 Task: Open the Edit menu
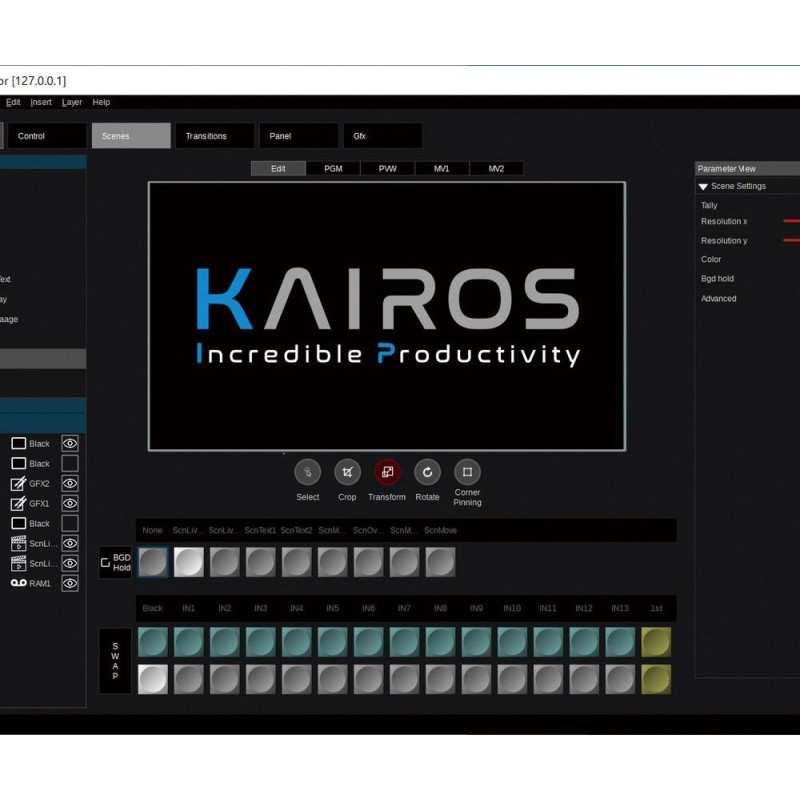click(13, 102)
